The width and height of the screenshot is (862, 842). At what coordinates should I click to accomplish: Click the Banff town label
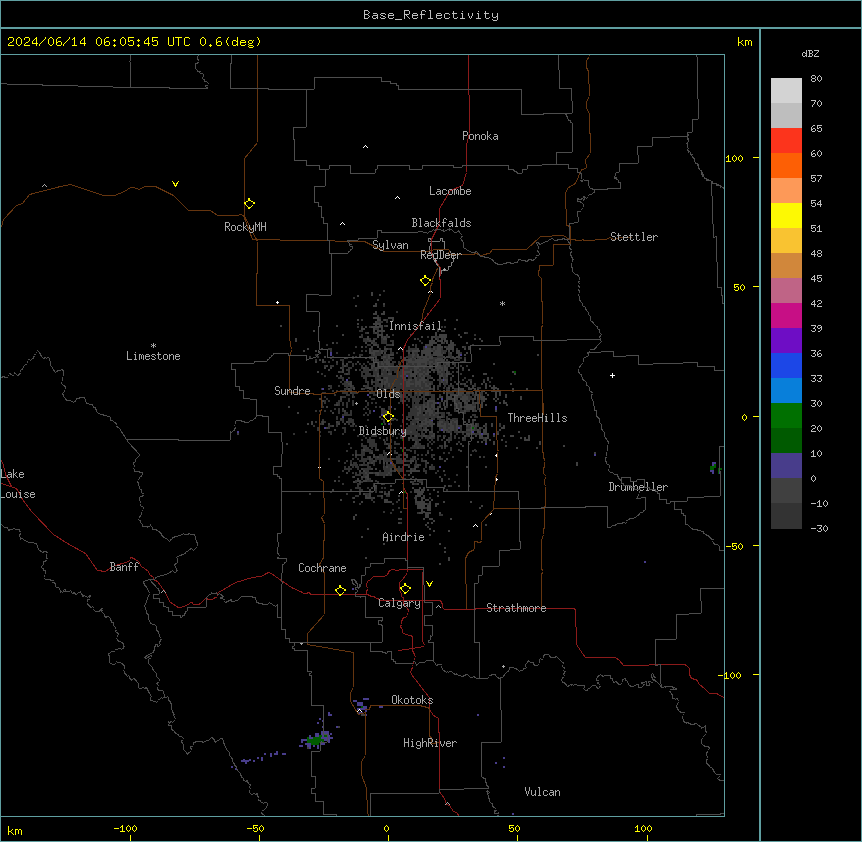[124, 567]
